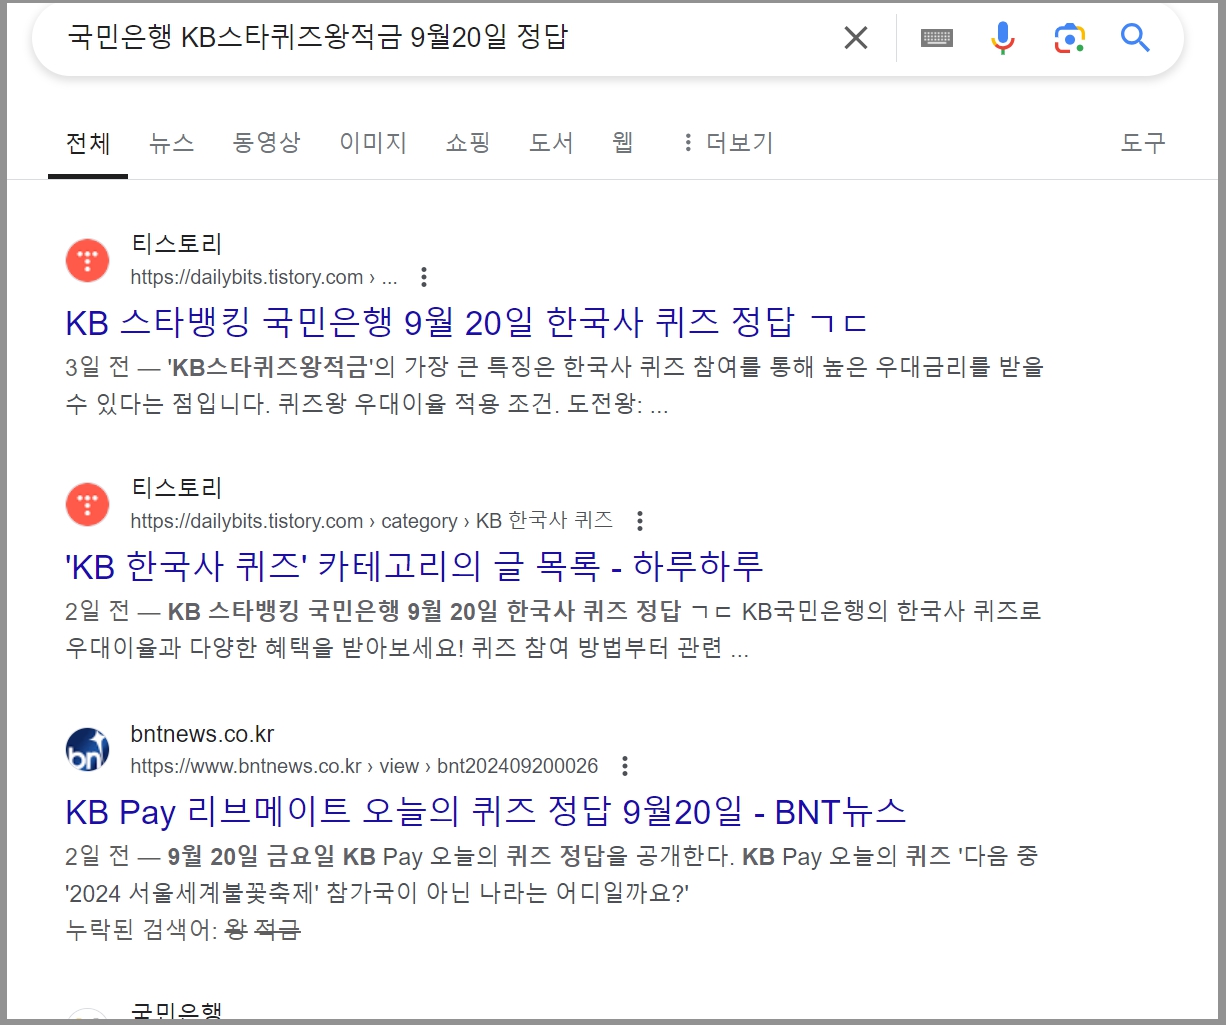Open options for the bntnews.co.kr result
The height and width of the screenshot is (1025, 1226).
coord(625,766)
